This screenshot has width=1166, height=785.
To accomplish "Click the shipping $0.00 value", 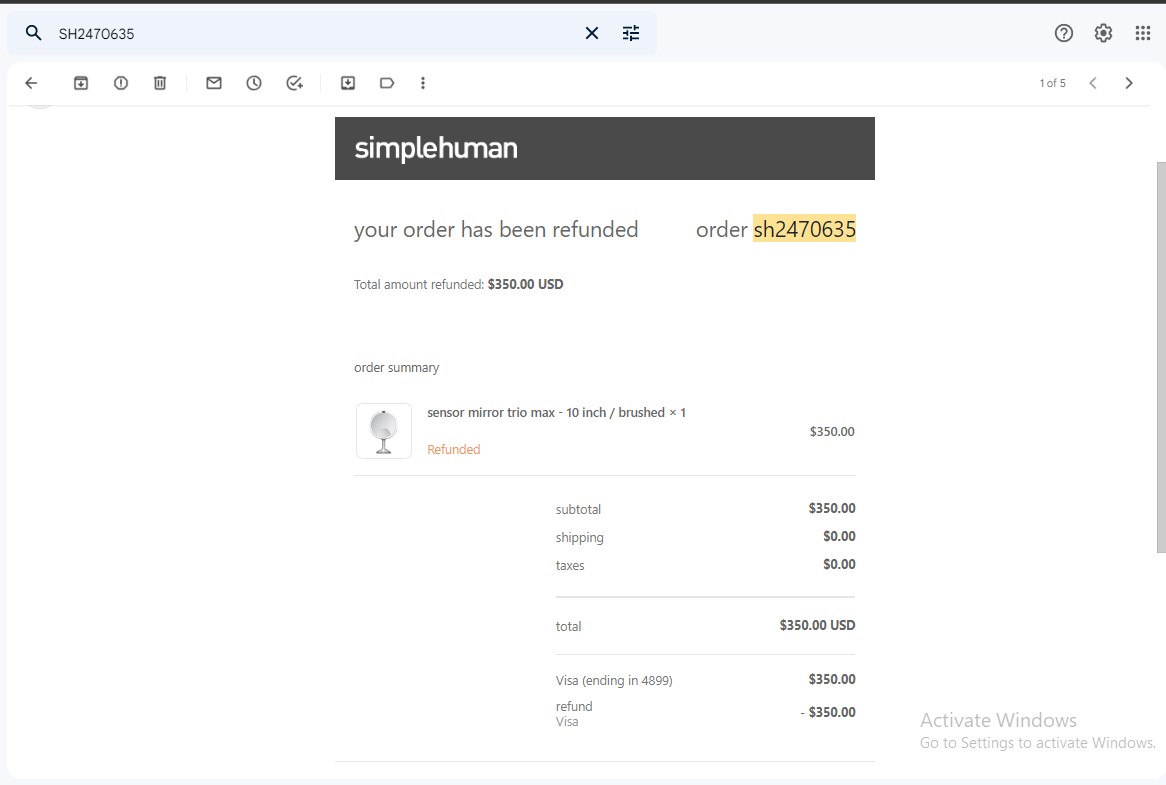I will [840, 536].
